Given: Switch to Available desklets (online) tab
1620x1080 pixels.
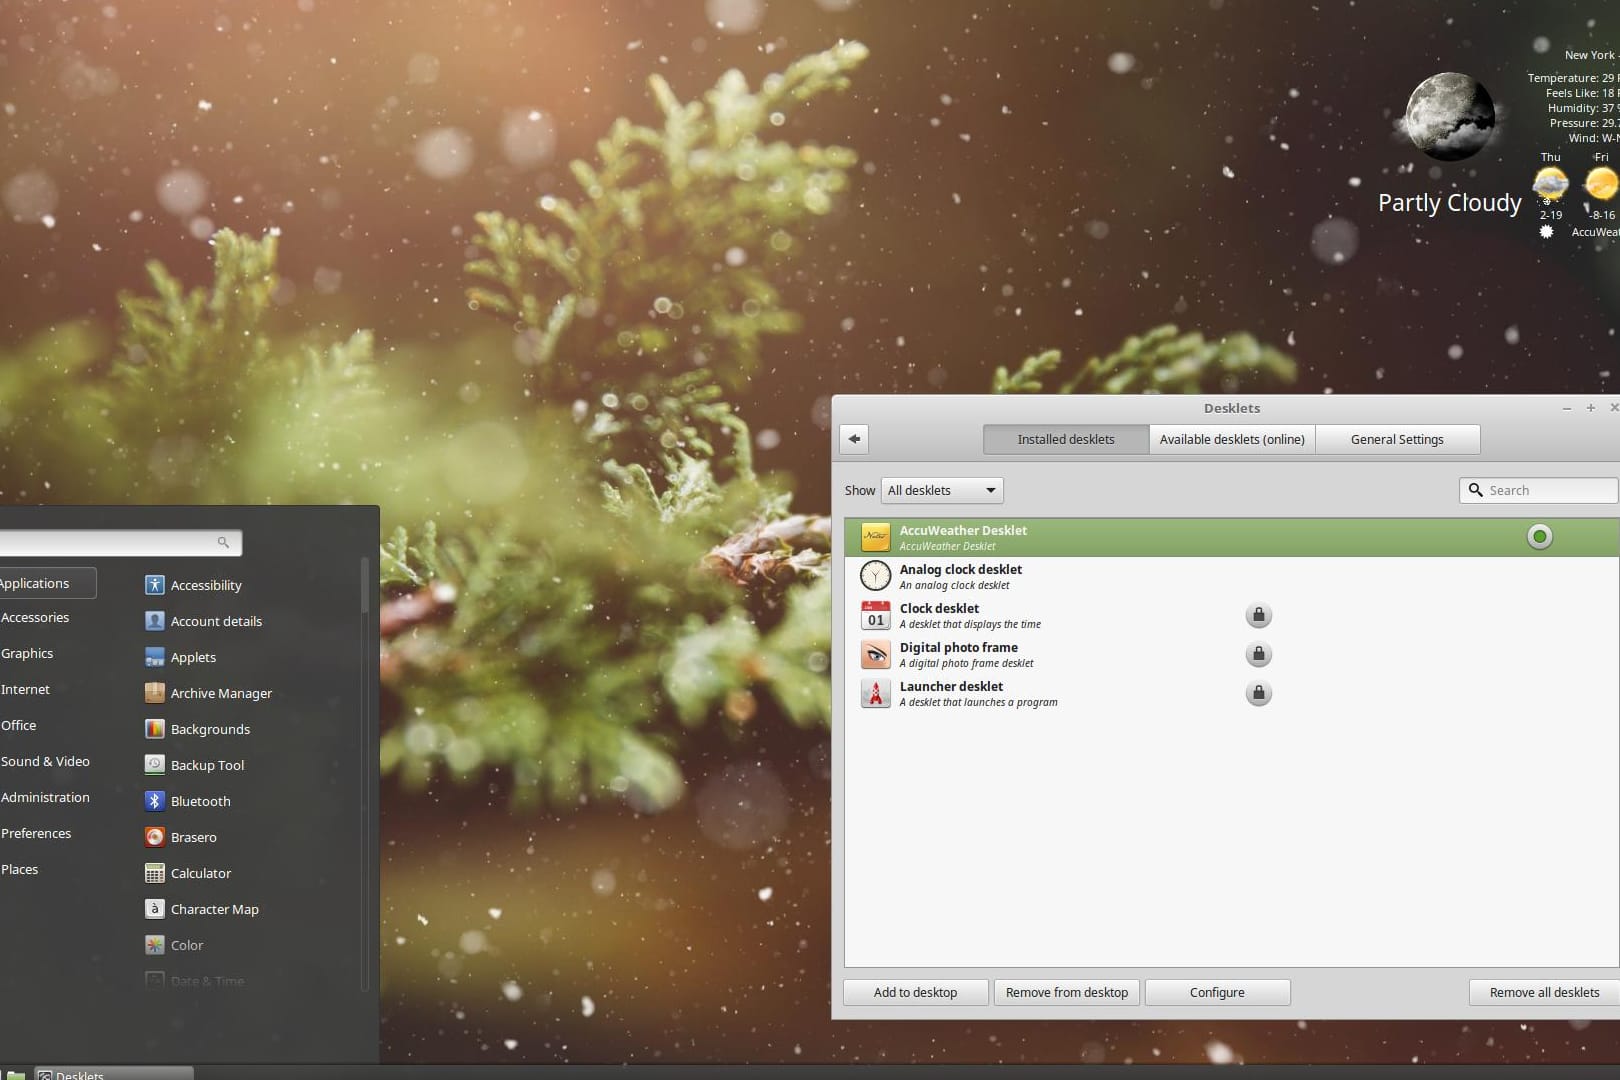Looking at the screenshot, I should [1231, 439].
